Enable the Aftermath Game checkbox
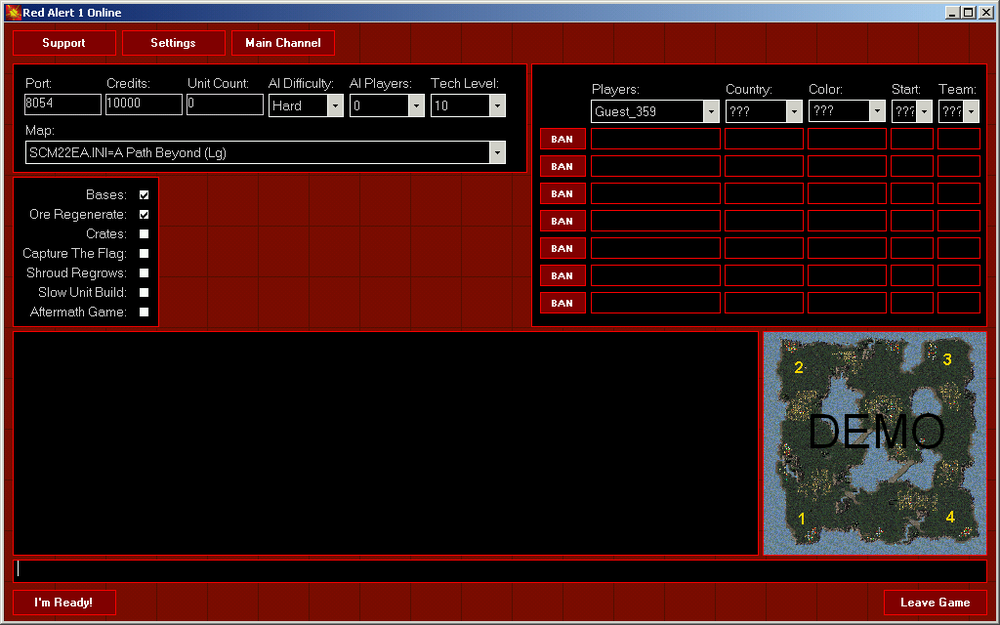1000x625 pixels. 144,312
